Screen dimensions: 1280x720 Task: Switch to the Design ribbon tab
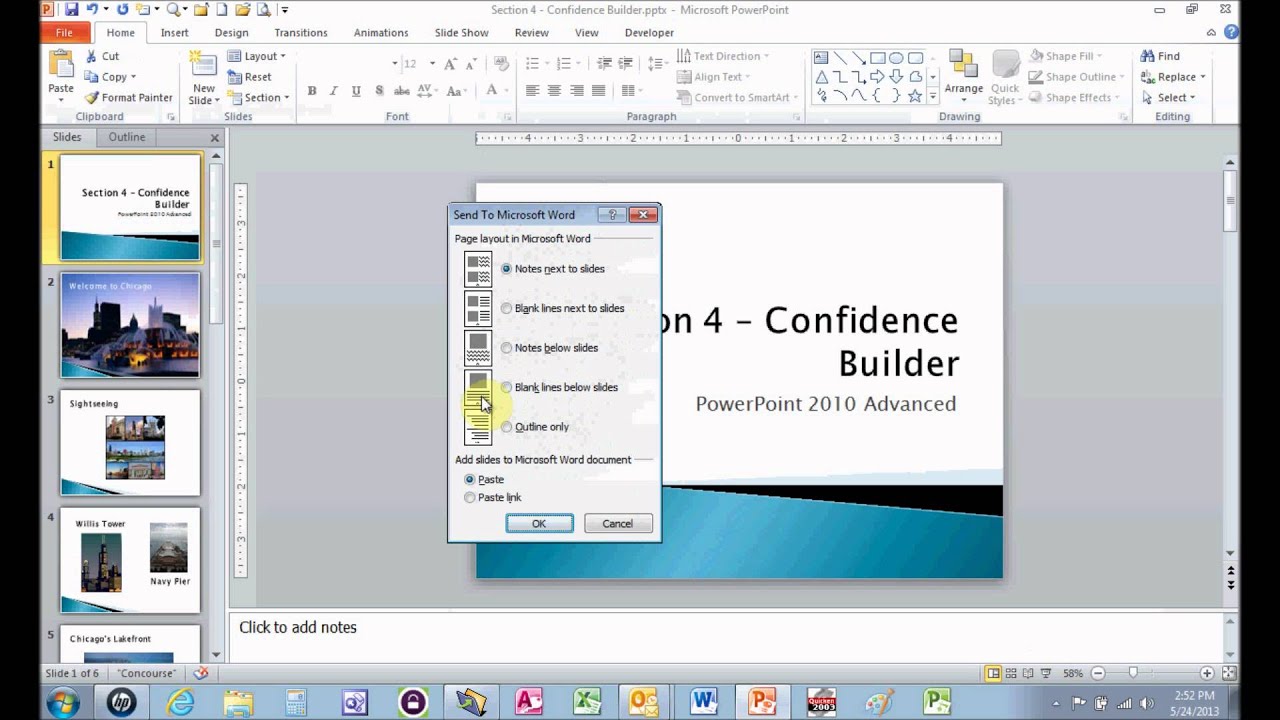(231, 33)
